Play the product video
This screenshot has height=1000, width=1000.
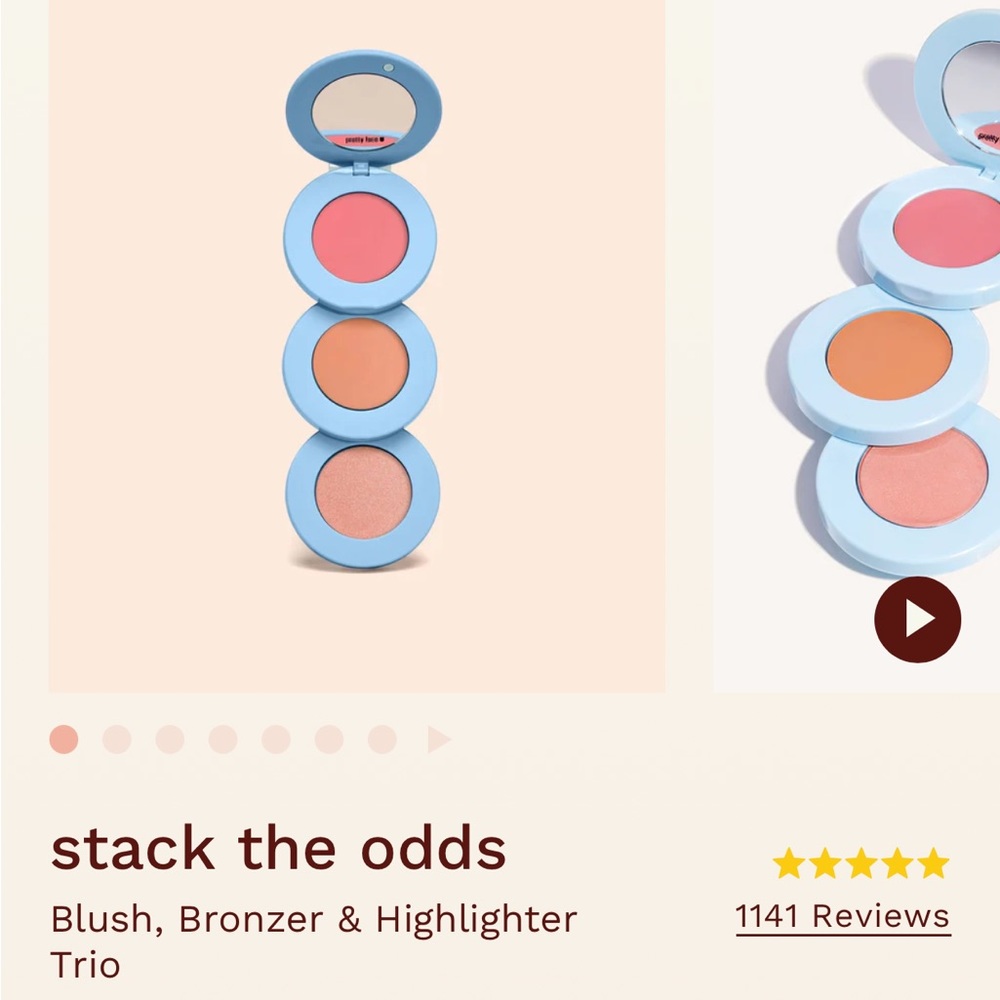click(x=917, y=620)
